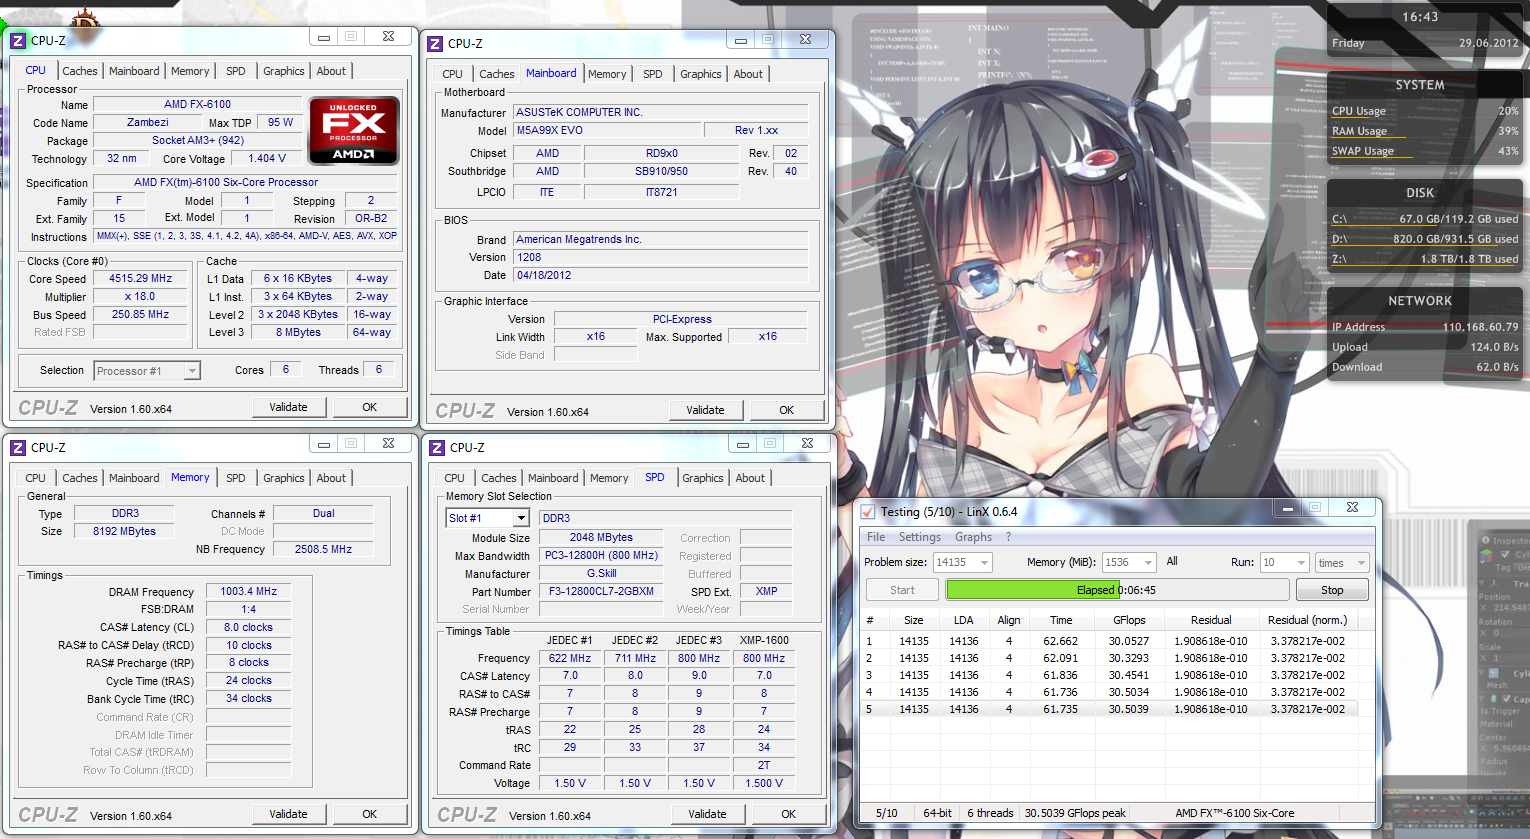Sort LinX results by Time column header

pyautogui.click(x=1061, y=620)
